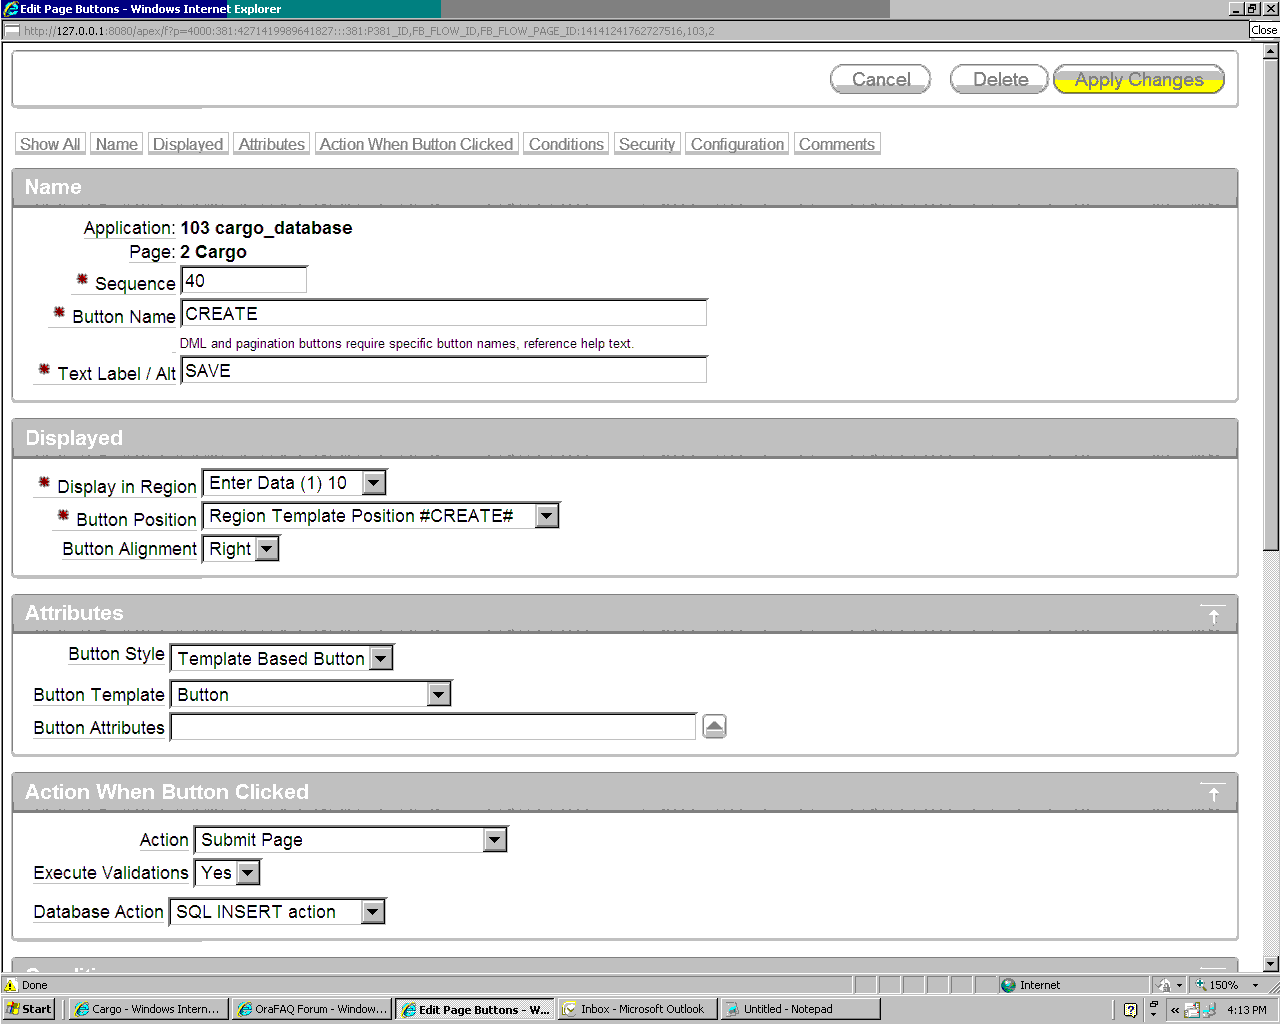Open the zoom level 150% control

[x=1227, y=985]
